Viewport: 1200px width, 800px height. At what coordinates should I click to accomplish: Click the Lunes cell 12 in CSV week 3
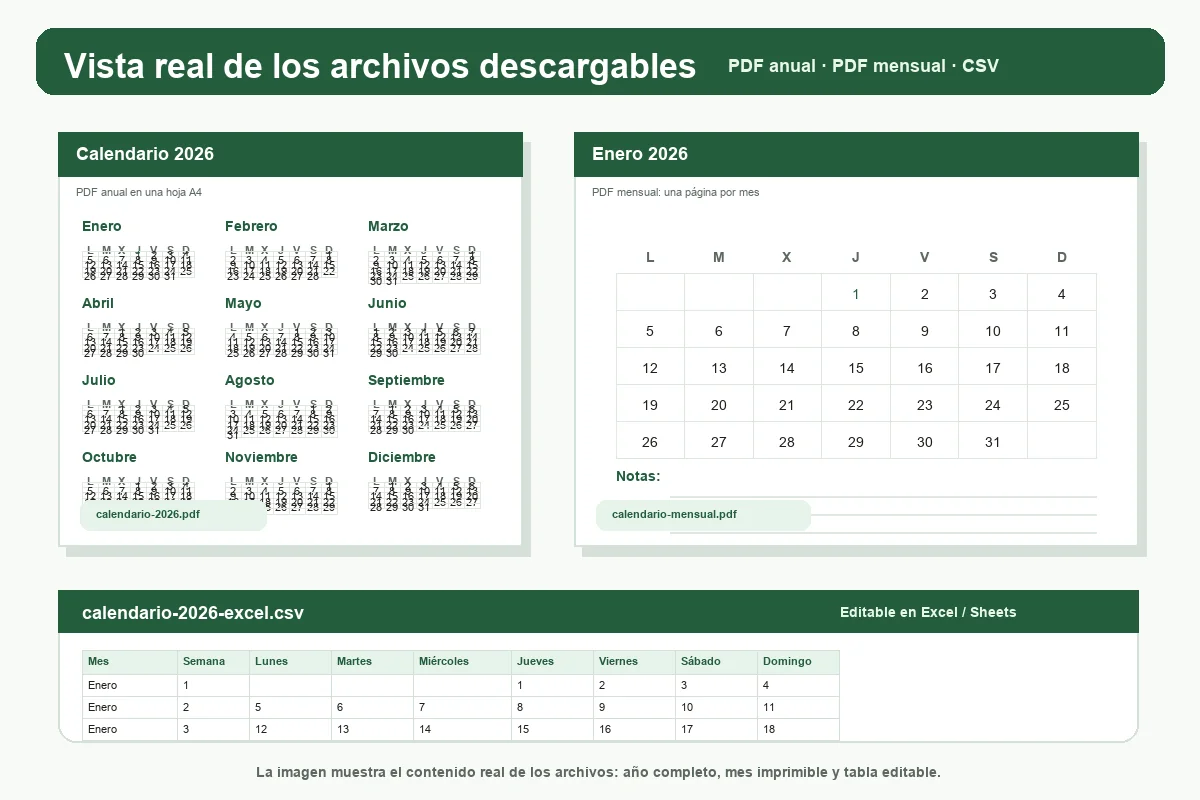[290, 729]
